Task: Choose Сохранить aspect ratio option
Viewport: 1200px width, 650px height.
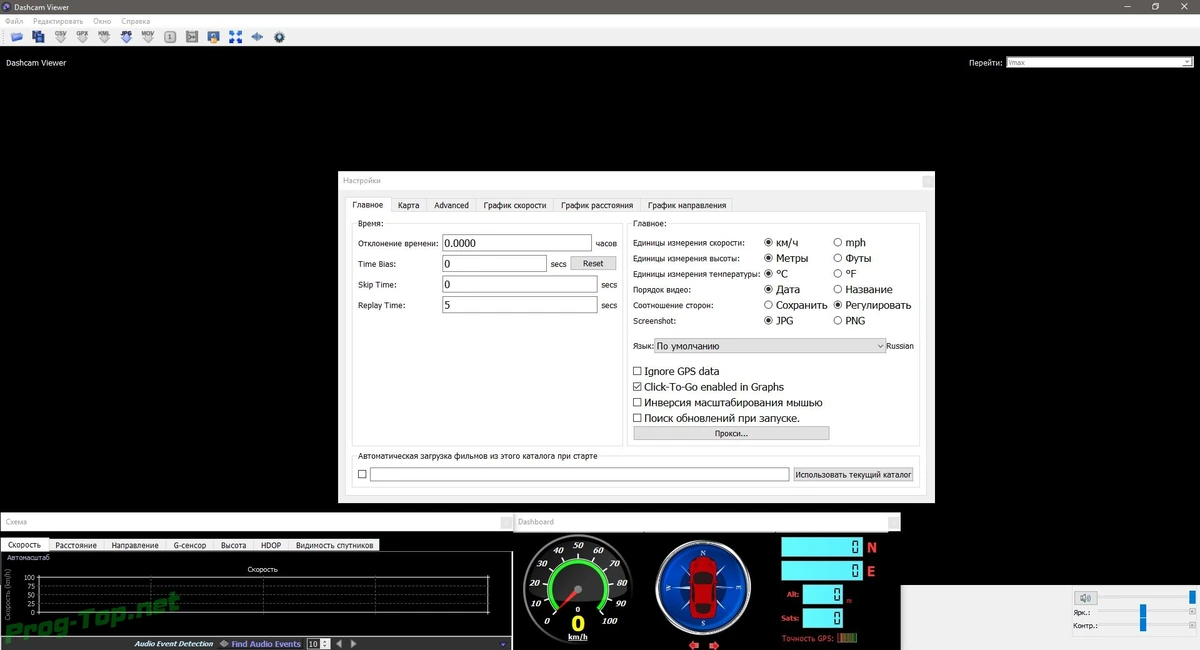Action: point(795,305)
